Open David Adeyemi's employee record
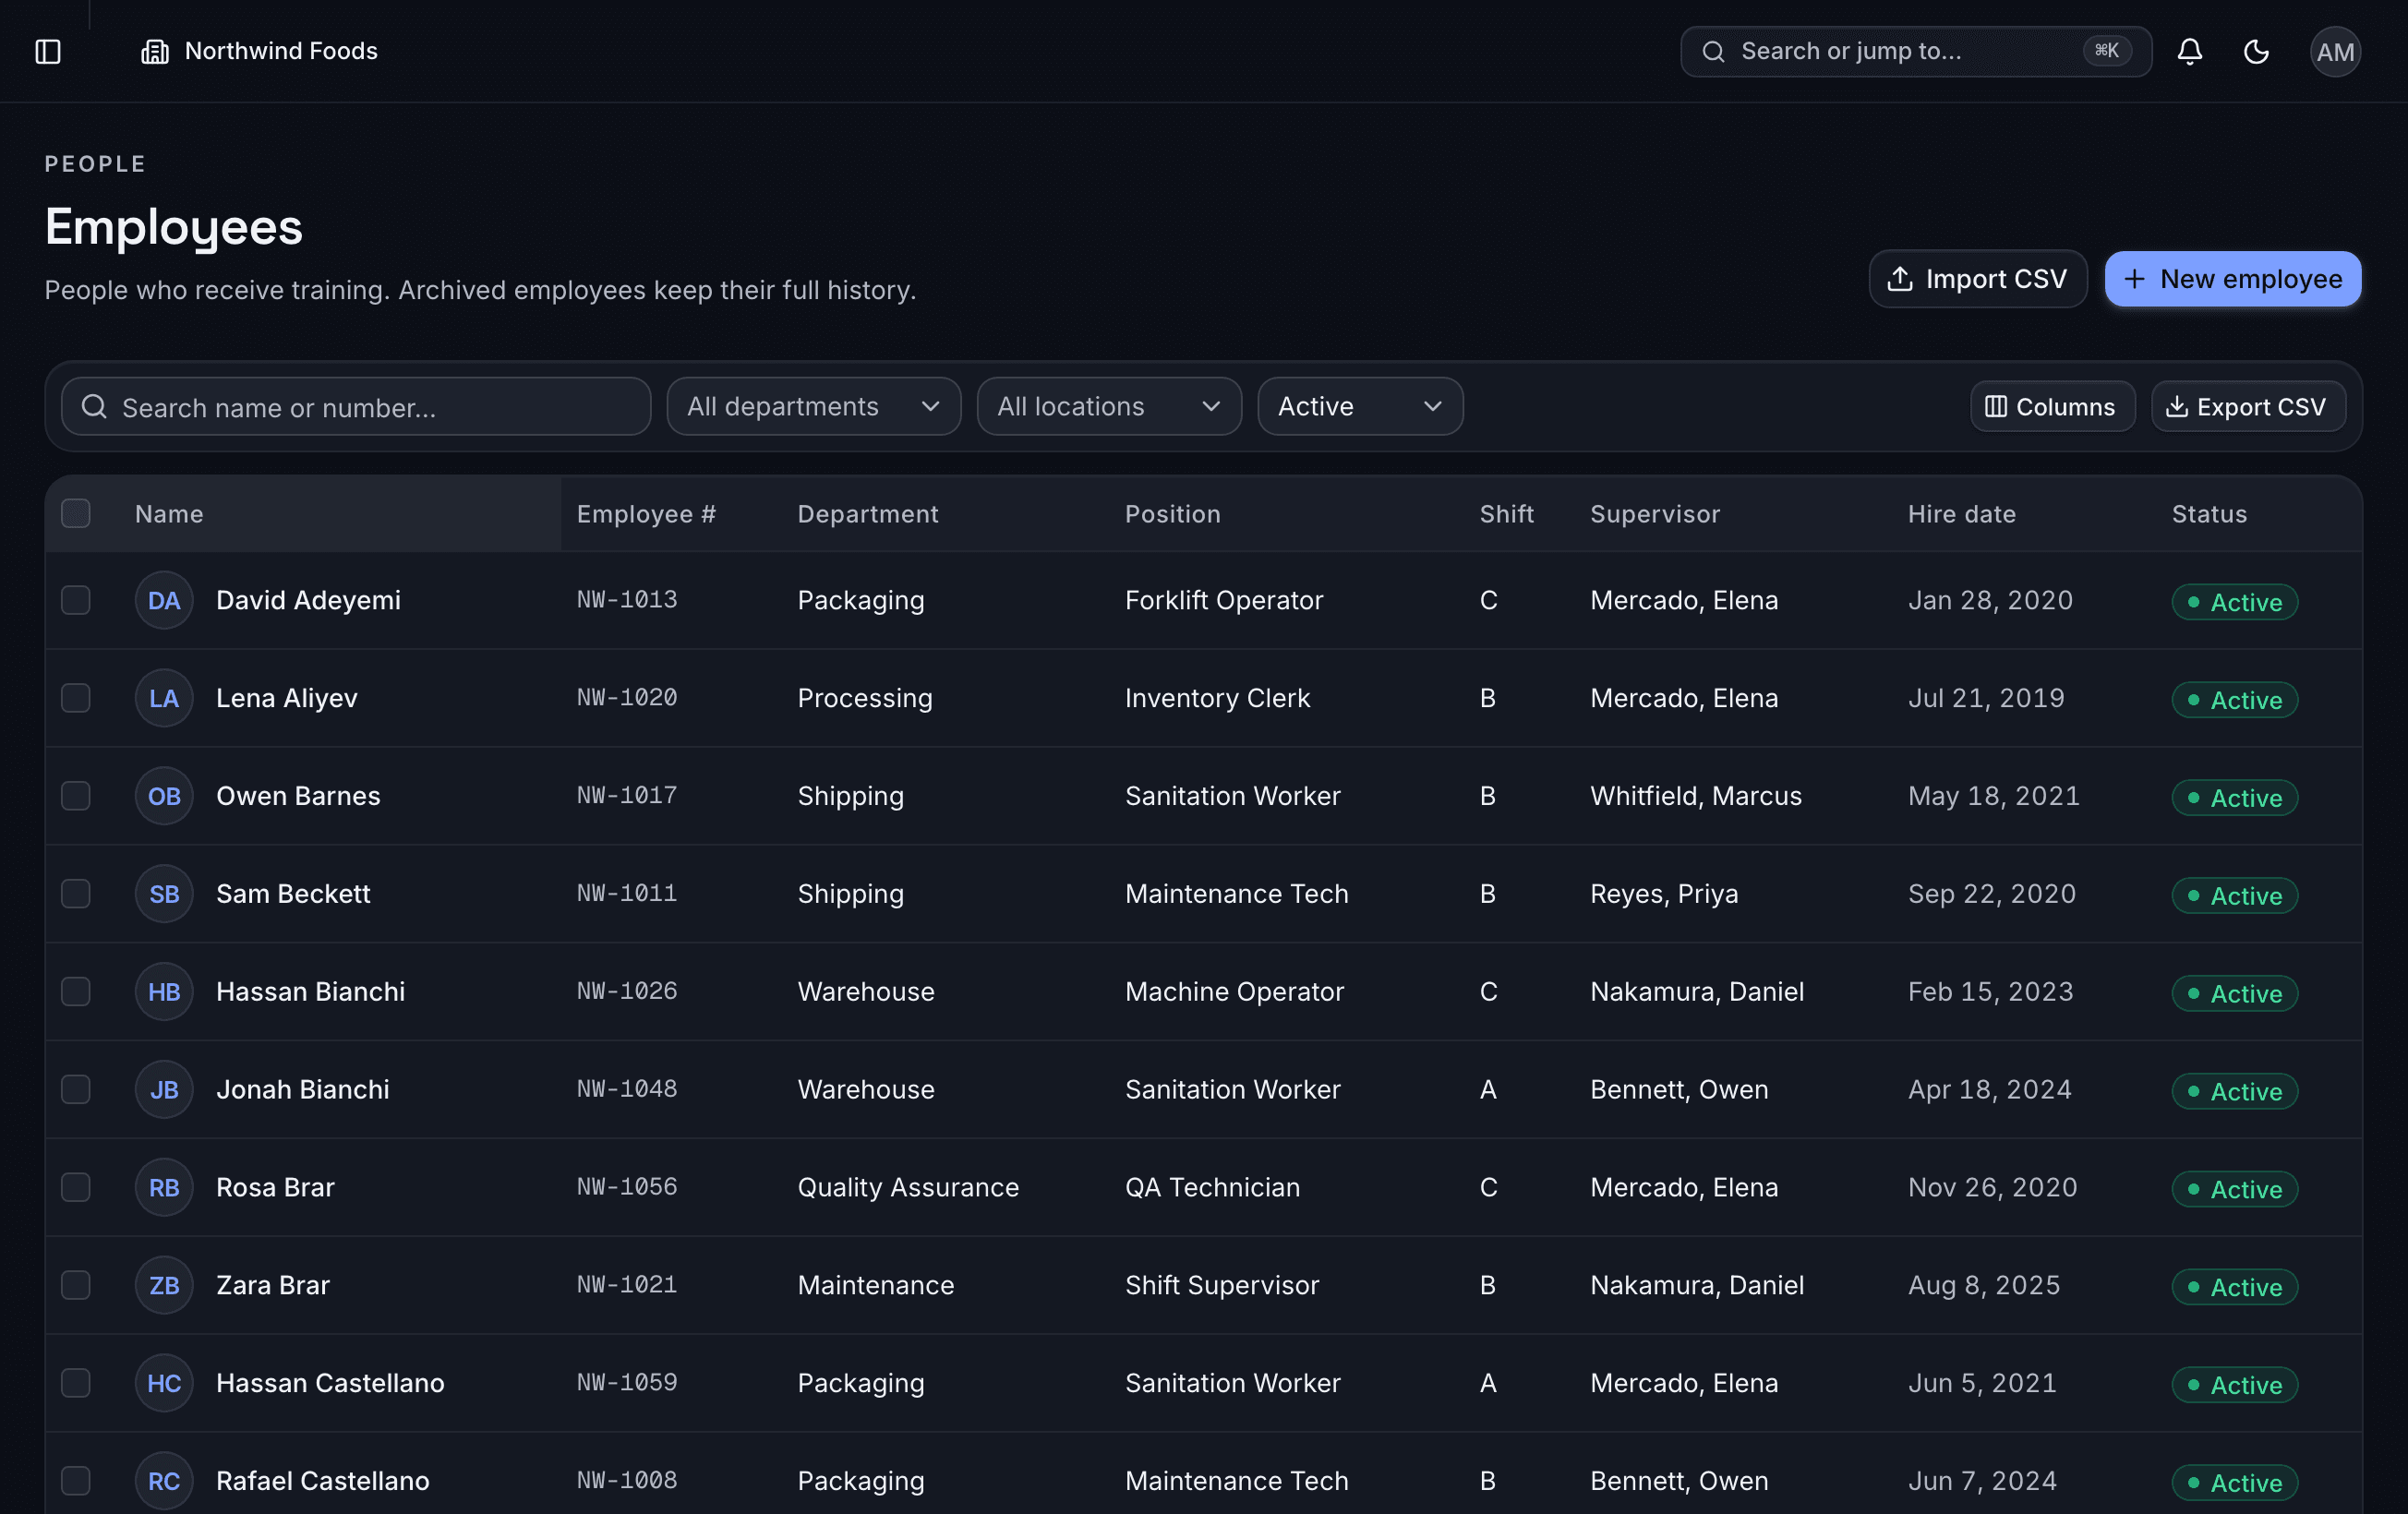 (308, 600)
